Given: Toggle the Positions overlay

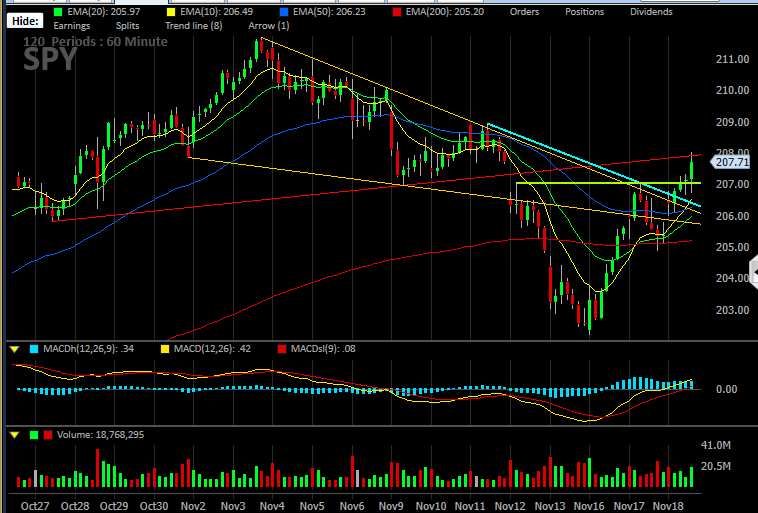Looking at the screenshot, I should (584, 12).
